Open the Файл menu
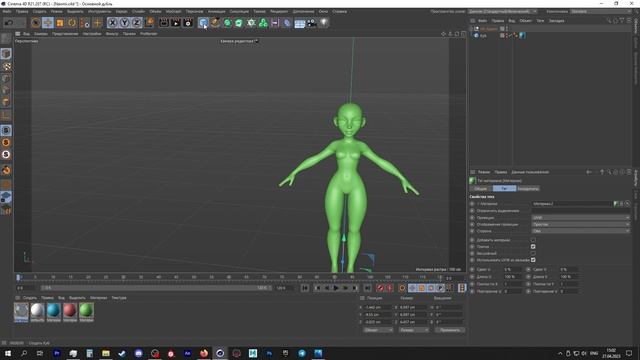 pyautogui.click(x=7, y=11)
